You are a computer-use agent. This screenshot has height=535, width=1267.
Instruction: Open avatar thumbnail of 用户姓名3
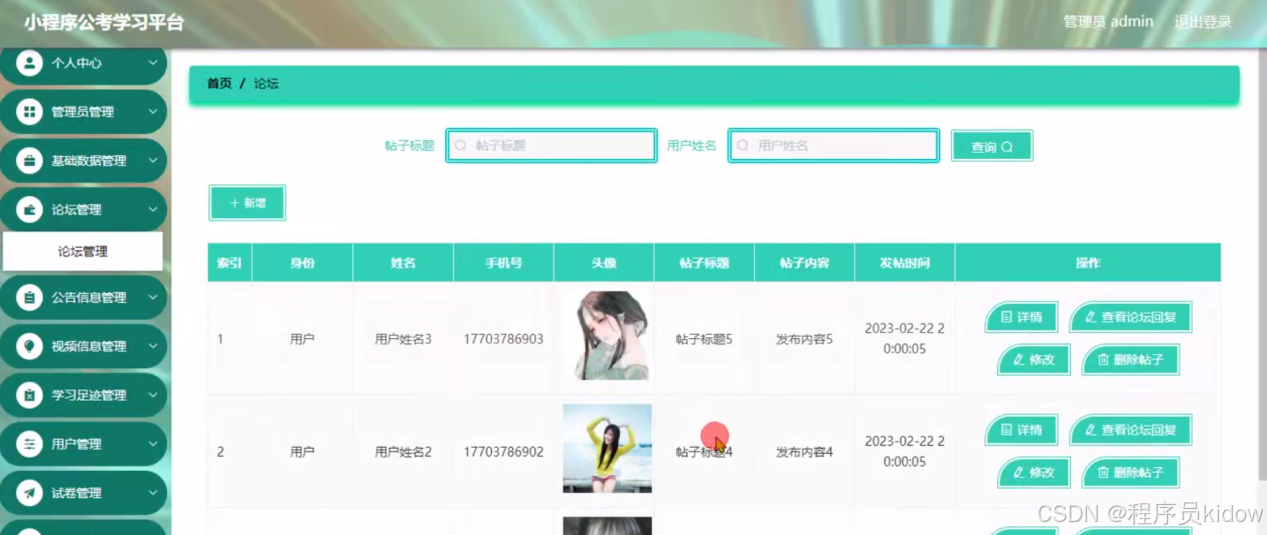tap(607, 336)
